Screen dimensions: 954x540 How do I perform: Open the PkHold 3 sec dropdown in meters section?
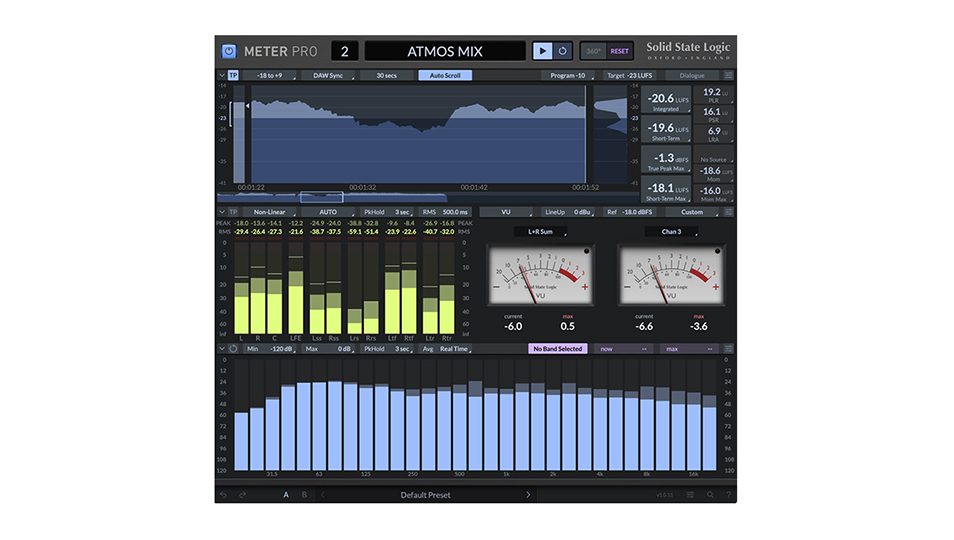[x=386, y=212]
